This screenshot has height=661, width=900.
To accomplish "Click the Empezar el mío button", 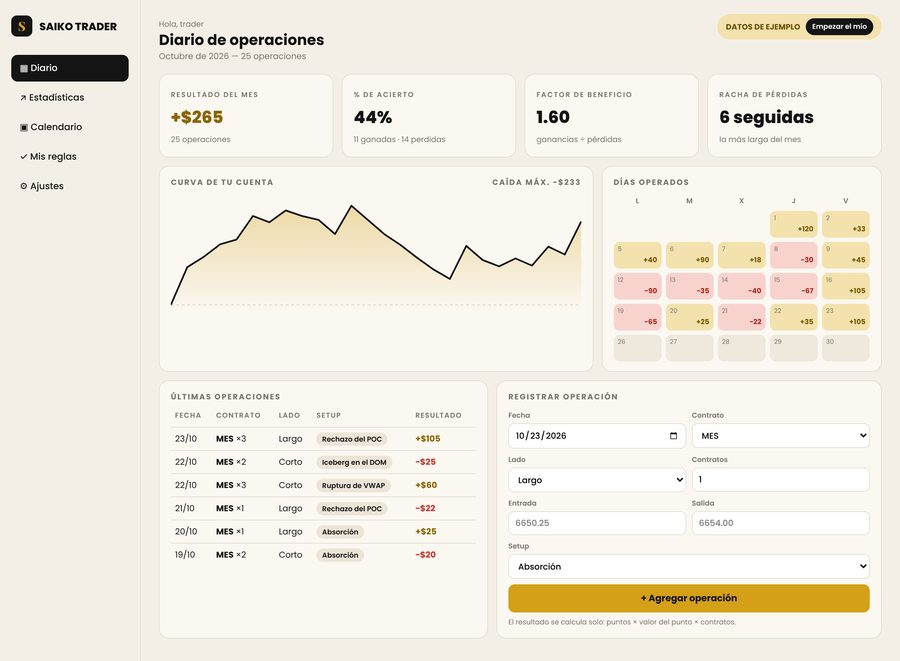I will (839, 26).
